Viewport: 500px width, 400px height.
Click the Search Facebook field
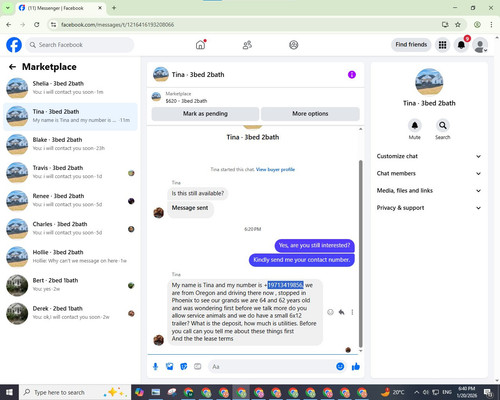80,45
